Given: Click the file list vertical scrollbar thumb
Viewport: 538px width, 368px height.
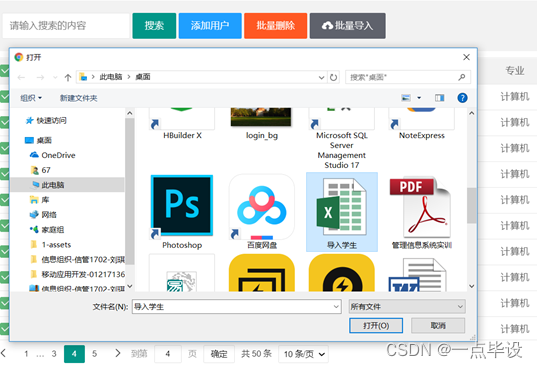Looking at the screenshot, I should click(x=471, y=205).
